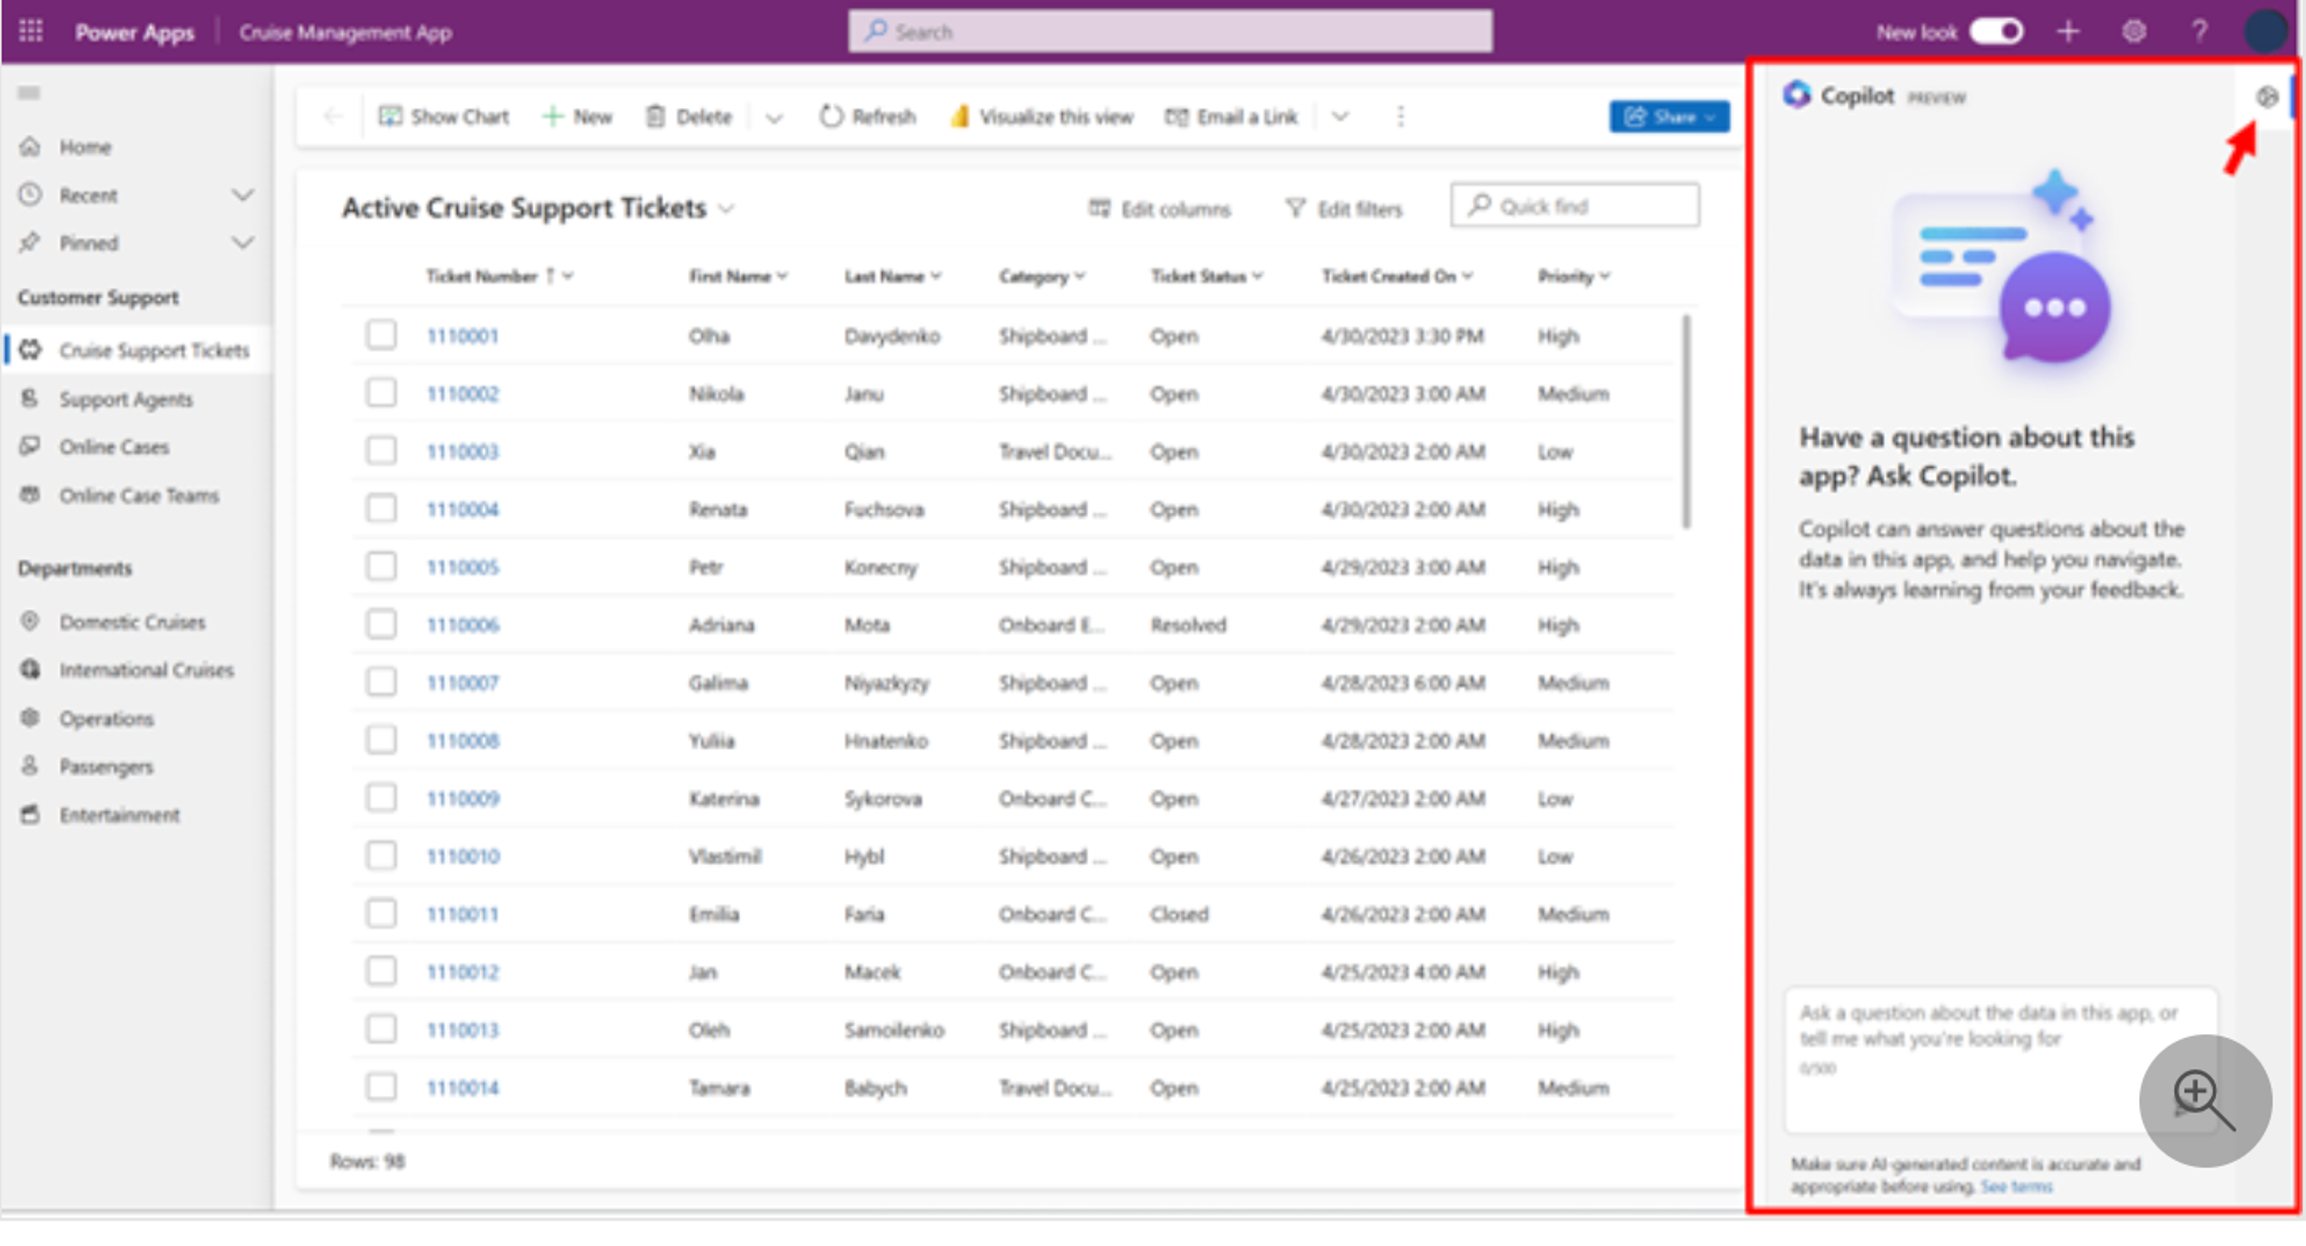
Task: Select the checkbox for ticket 1110006
Action: pos(381,625)
